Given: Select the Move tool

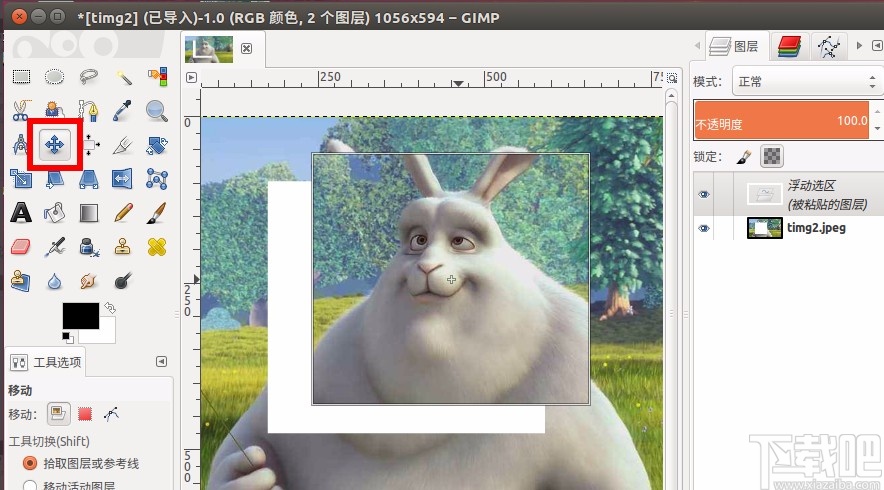Looking at the screenshot, I should click(54, 145).
